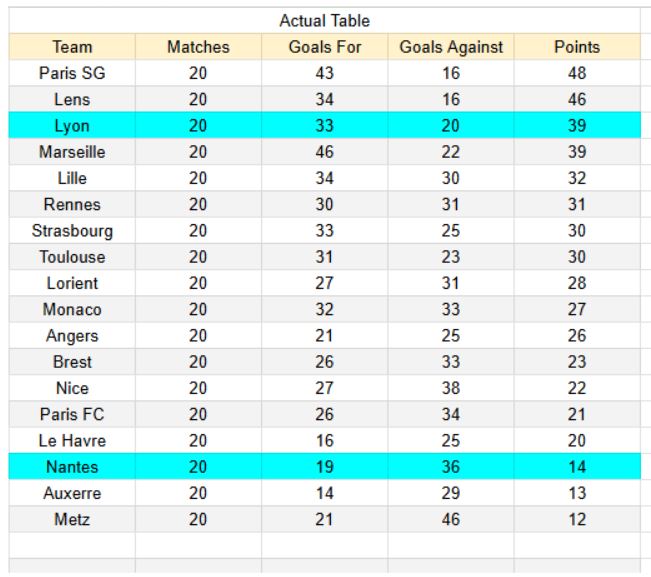Click the 'Goals Against' header cell
Viewport: 651px width, 577px height.
(451, 47)
